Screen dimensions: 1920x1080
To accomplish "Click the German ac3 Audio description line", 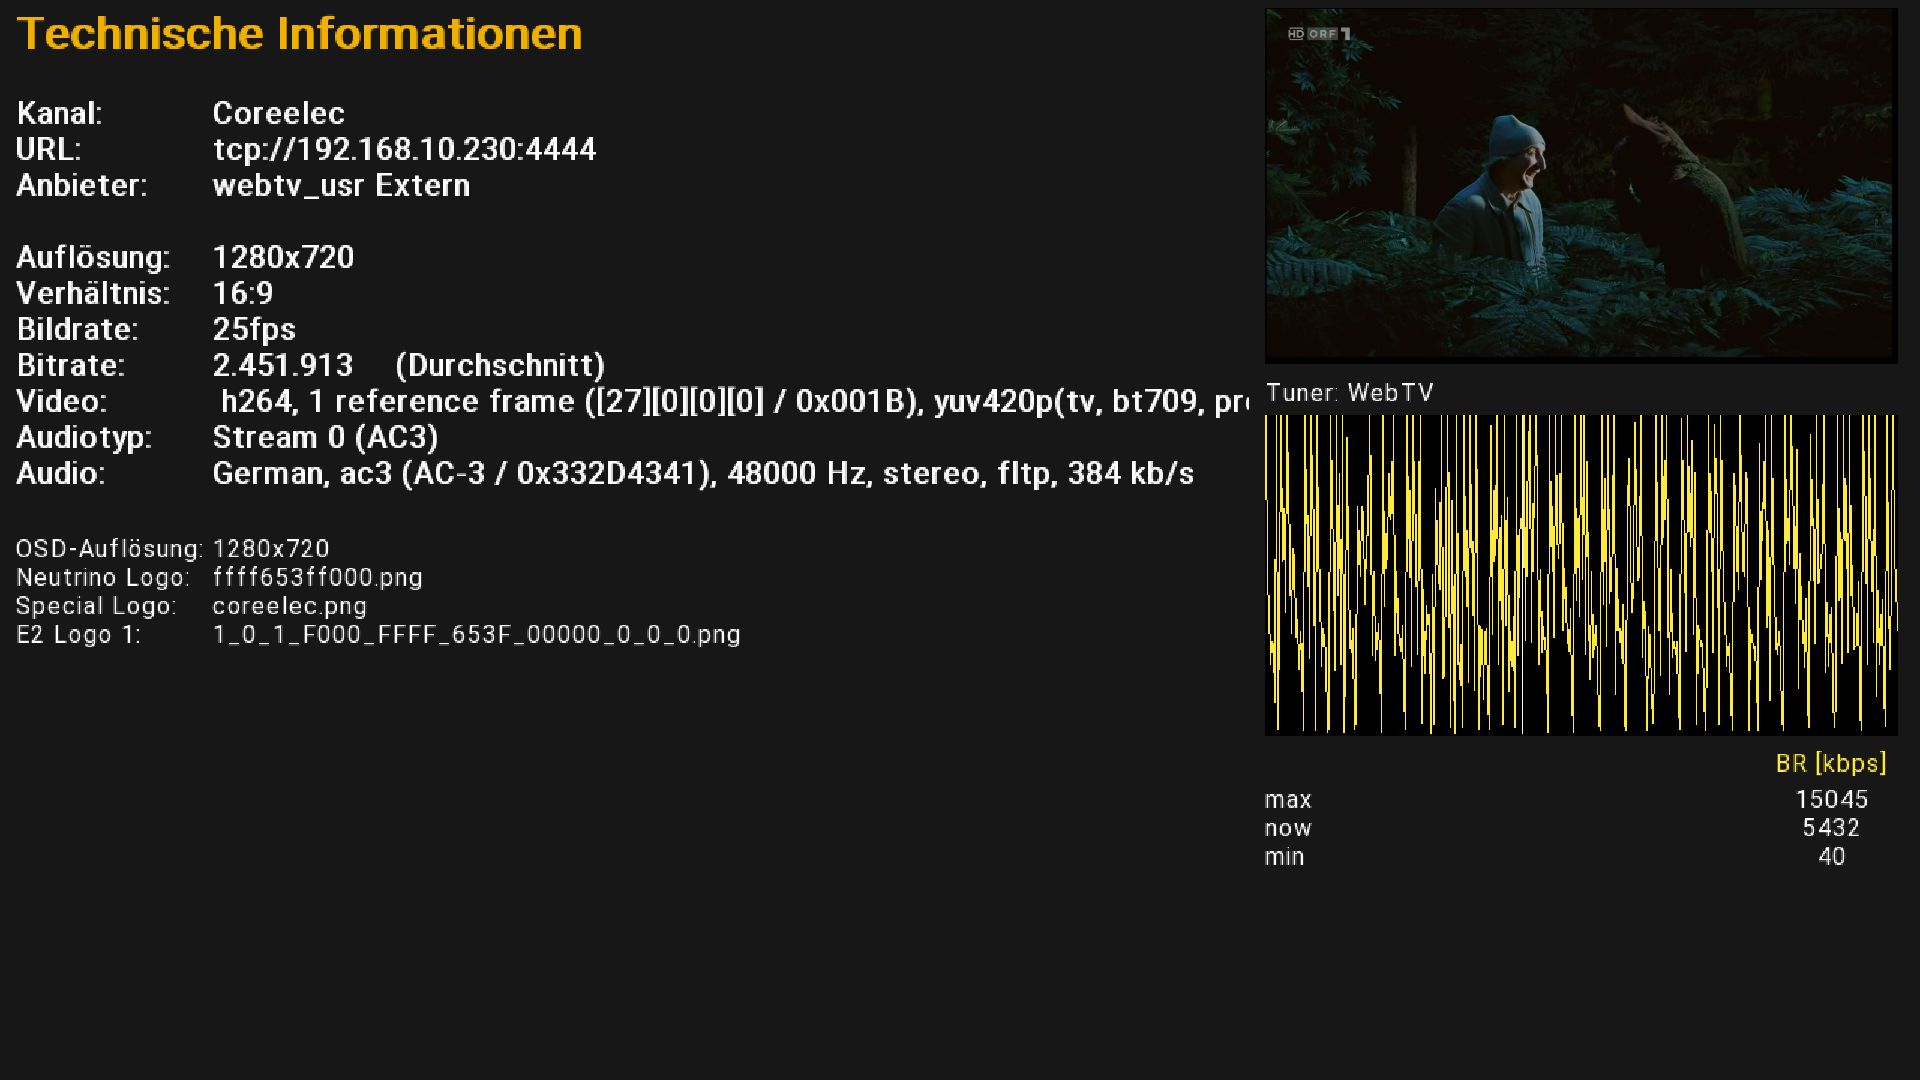I will [703, 474].
